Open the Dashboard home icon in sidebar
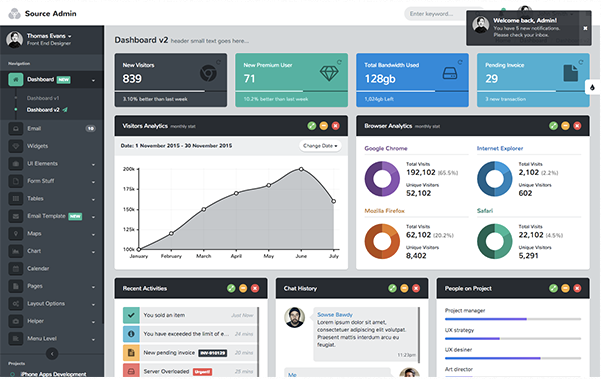601x379 pixels. click(x=16, y=80)
